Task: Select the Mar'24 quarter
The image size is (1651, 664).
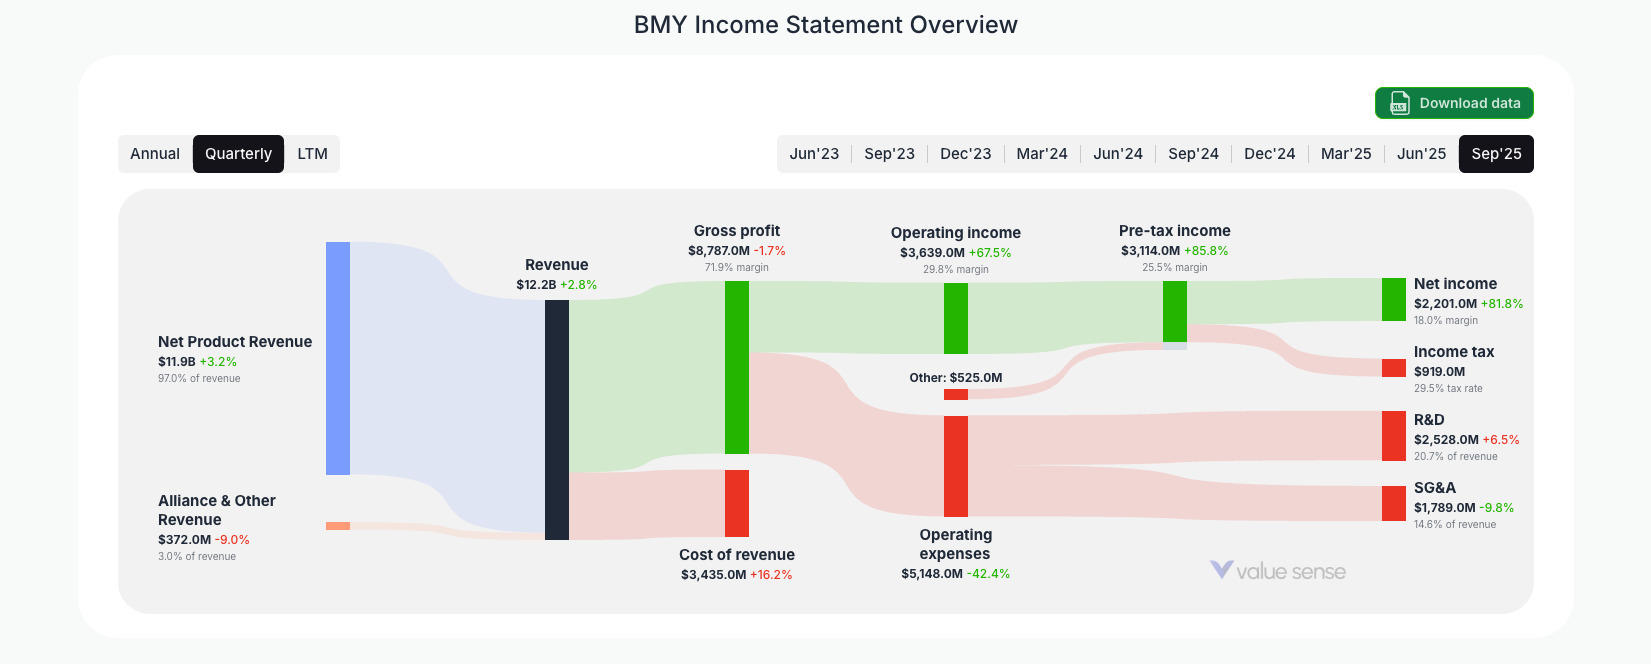Action: coord(1041,153)
